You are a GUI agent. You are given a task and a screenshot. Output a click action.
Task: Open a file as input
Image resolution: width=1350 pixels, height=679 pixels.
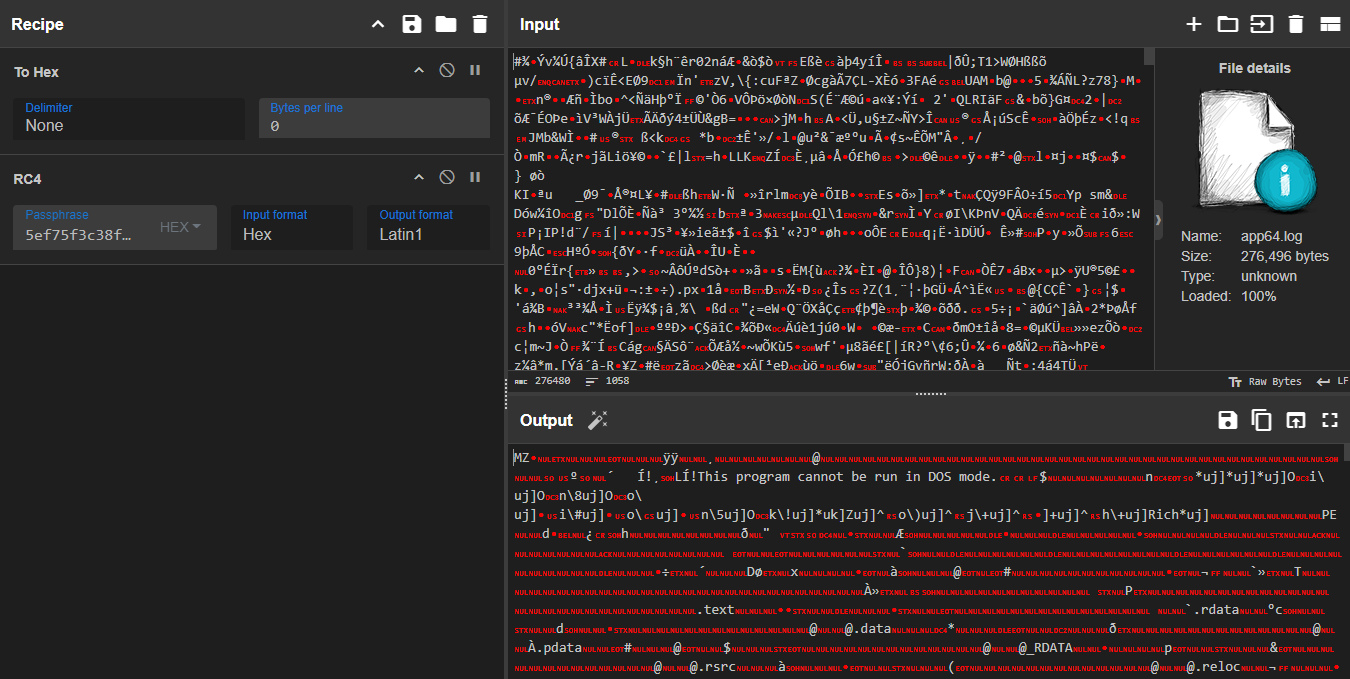point(1227,24)
